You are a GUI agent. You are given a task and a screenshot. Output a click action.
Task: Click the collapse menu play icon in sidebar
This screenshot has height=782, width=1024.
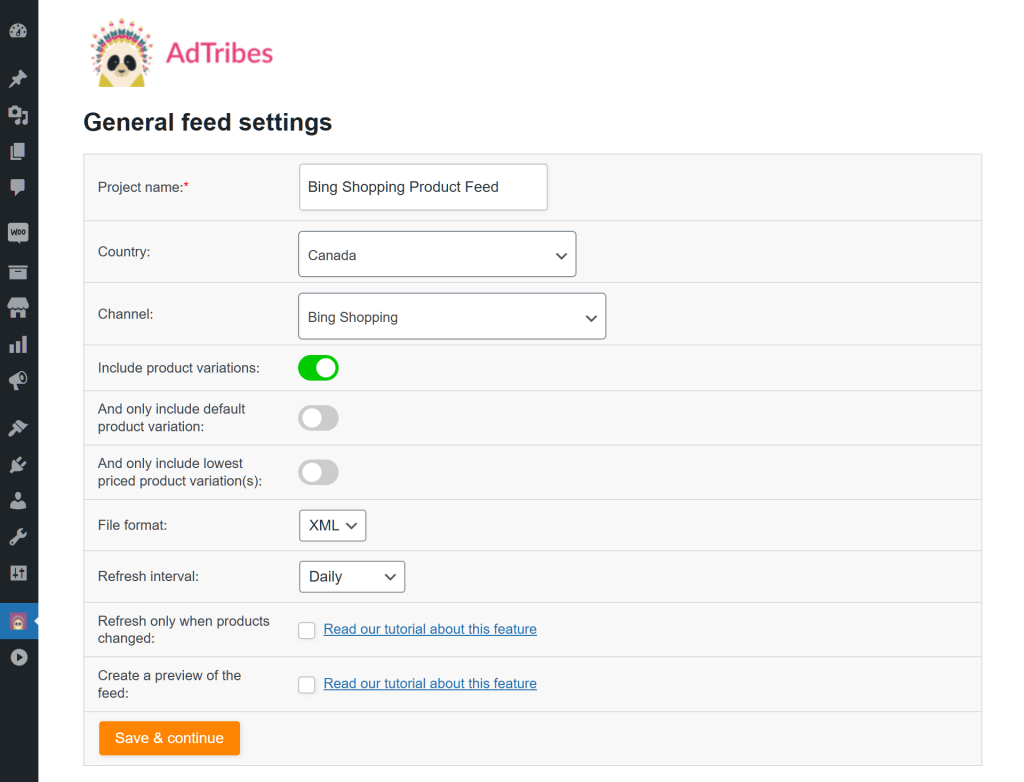coord(19,657)
